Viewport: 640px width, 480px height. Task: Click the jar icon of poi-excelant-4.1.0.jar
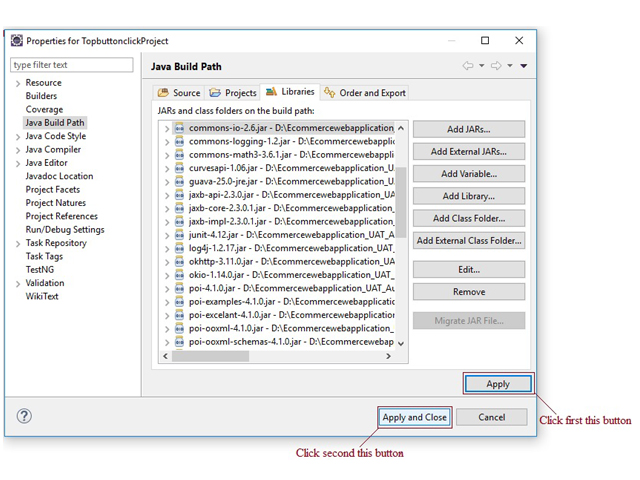pyautogui.click(x=180, y=315)
